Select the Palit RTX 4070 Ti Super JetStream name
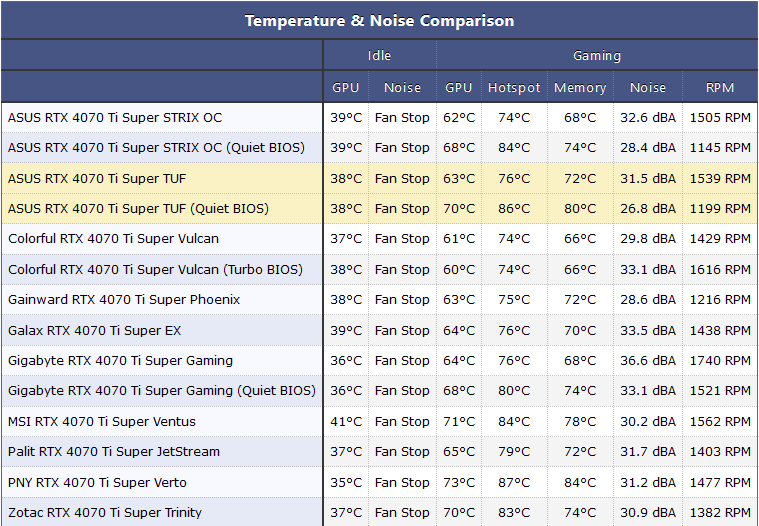The image size is (759, 526). coord(114,451)
